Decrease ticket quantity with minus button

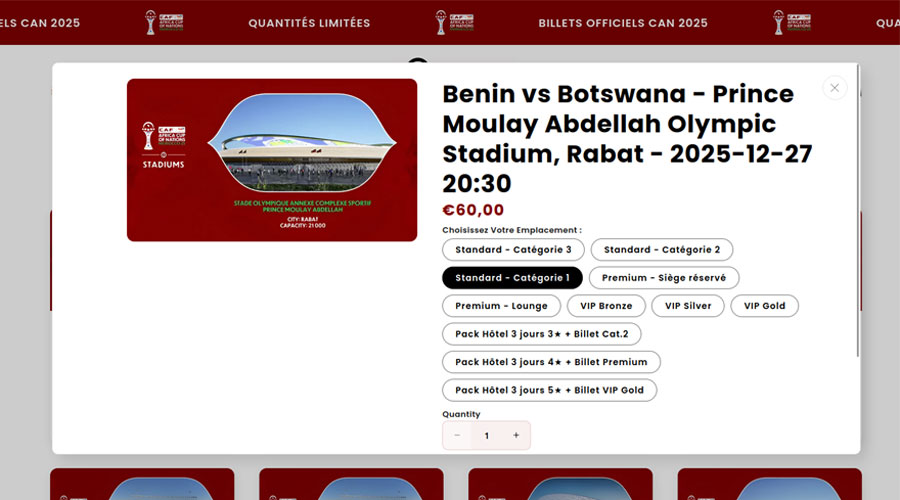[457, 435]
